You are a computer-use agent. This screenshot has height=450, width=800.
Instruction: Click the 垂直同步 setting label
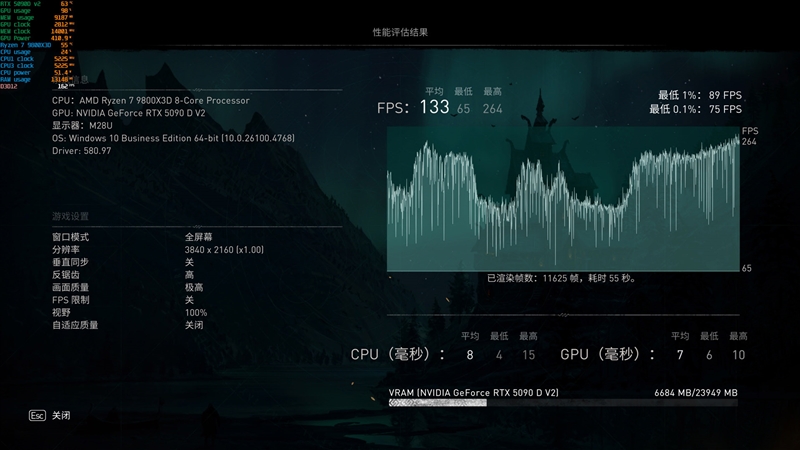click(x=70, y=262)
